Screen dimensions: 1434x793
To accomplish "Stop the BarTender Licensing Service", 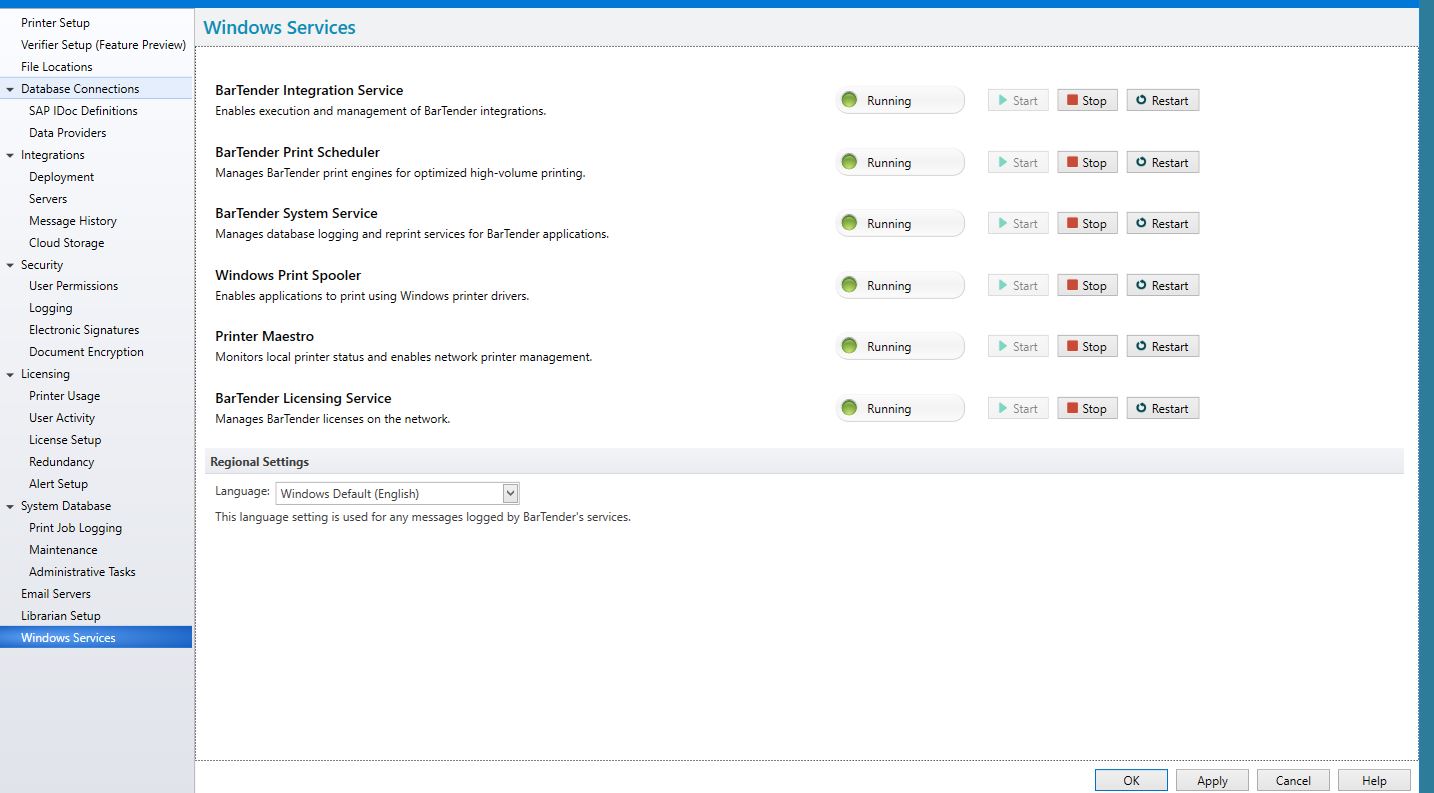I will click(x=1087, y=408).
